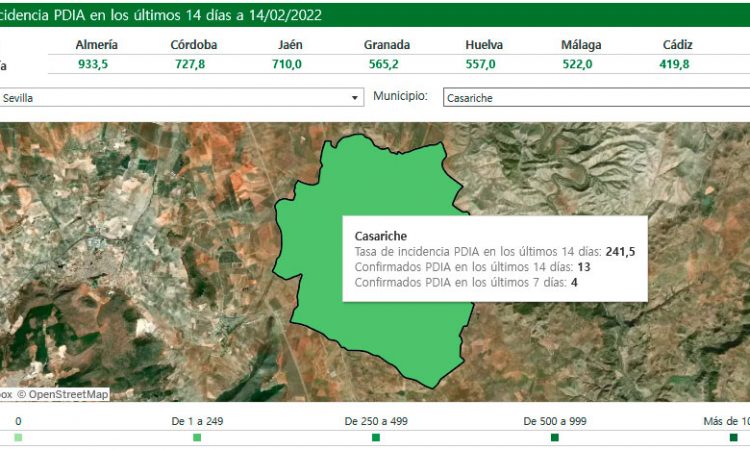Click the darkest green legend swatch on right

pyautogui.click(x=733, y=437)
